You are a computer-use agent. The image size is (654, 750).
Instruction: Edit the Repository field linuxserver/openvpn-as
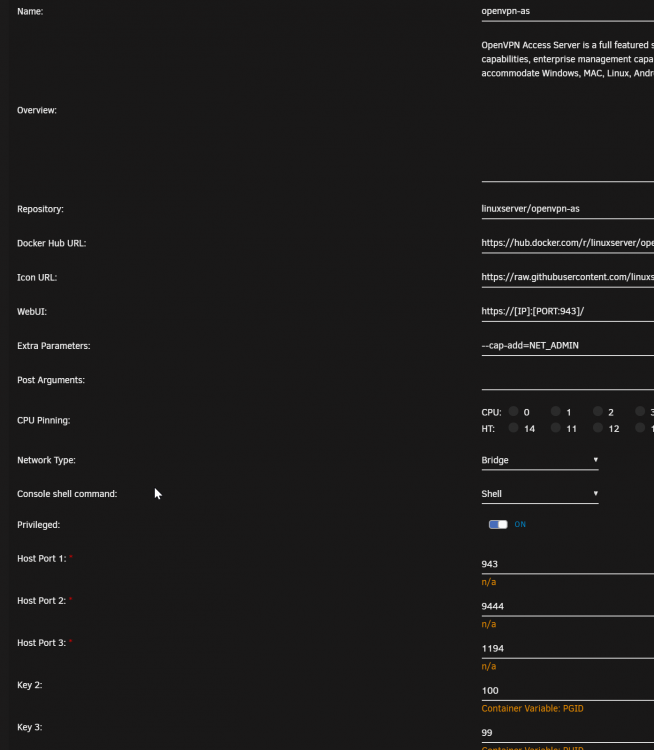tap(567, 209)
